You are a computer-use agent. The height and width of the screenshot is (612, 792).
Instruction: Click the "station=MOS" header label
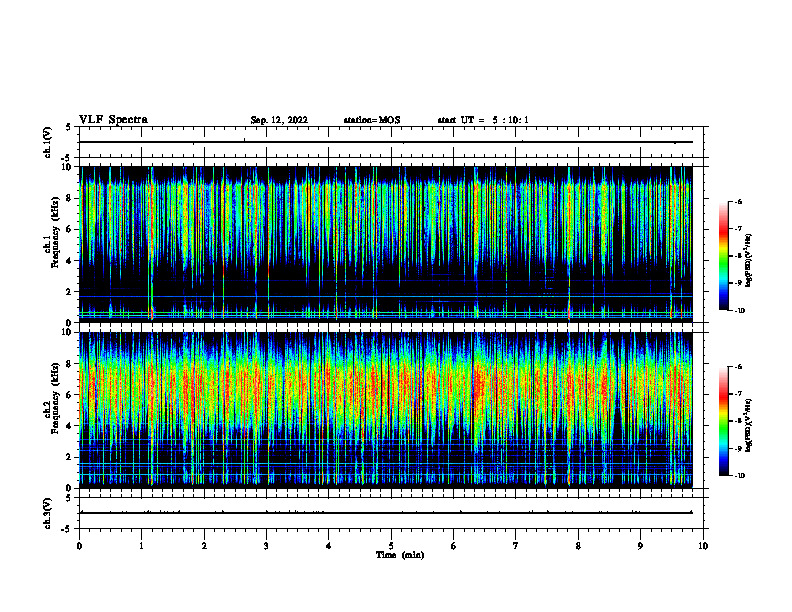[372, 120]
